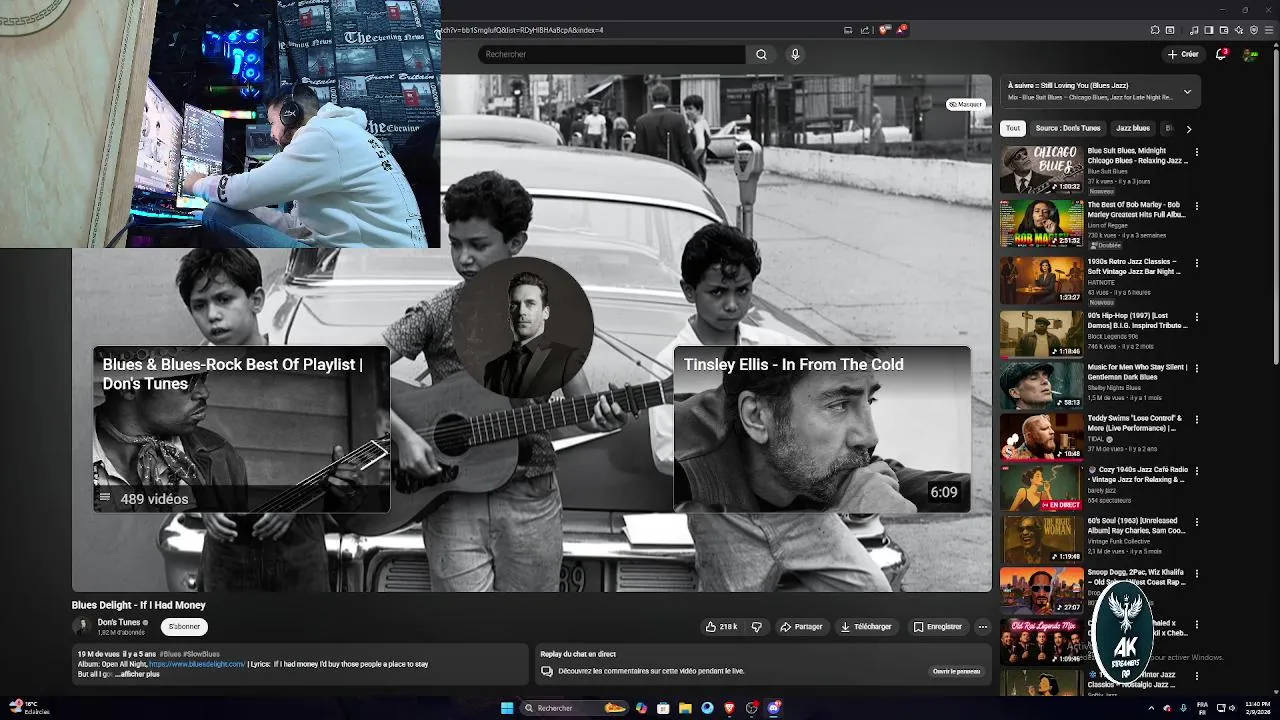Toggle the browser sidebar panel icon
Screen dimensions: 1280x720
[1209, 30]
